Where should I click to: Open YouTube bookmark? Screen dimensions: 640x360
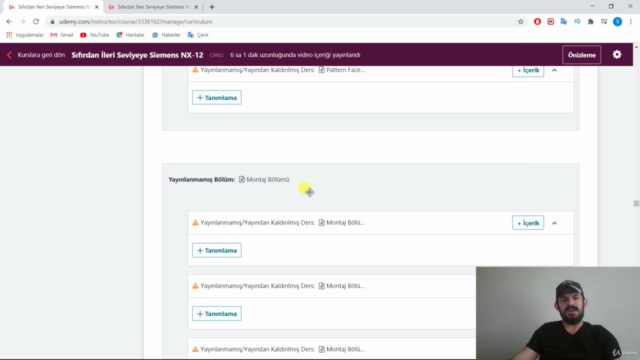(95, 35)
